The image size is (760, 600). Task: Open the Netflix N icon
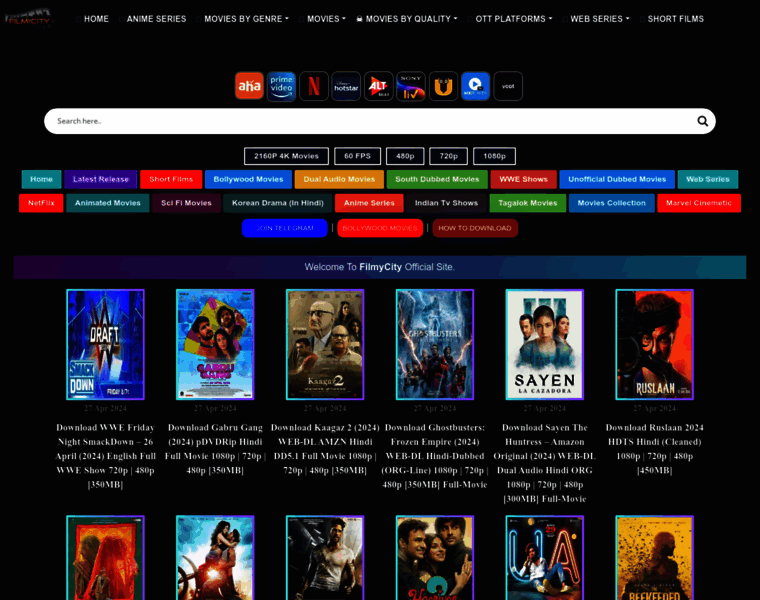tap(314, 86)
